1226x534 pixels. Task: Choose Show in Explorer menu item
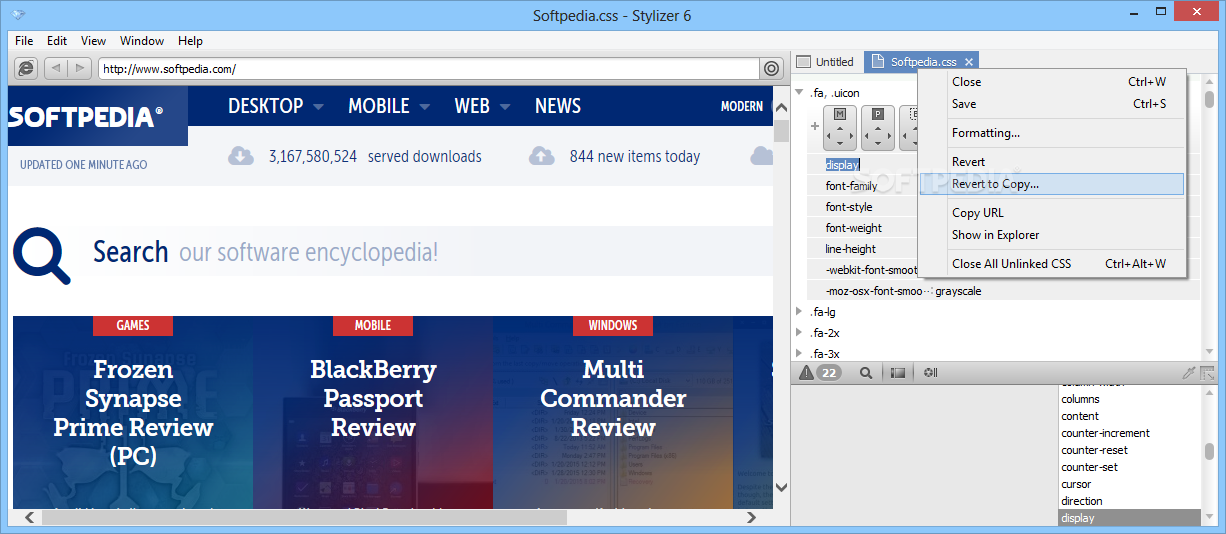(1052, 235)
